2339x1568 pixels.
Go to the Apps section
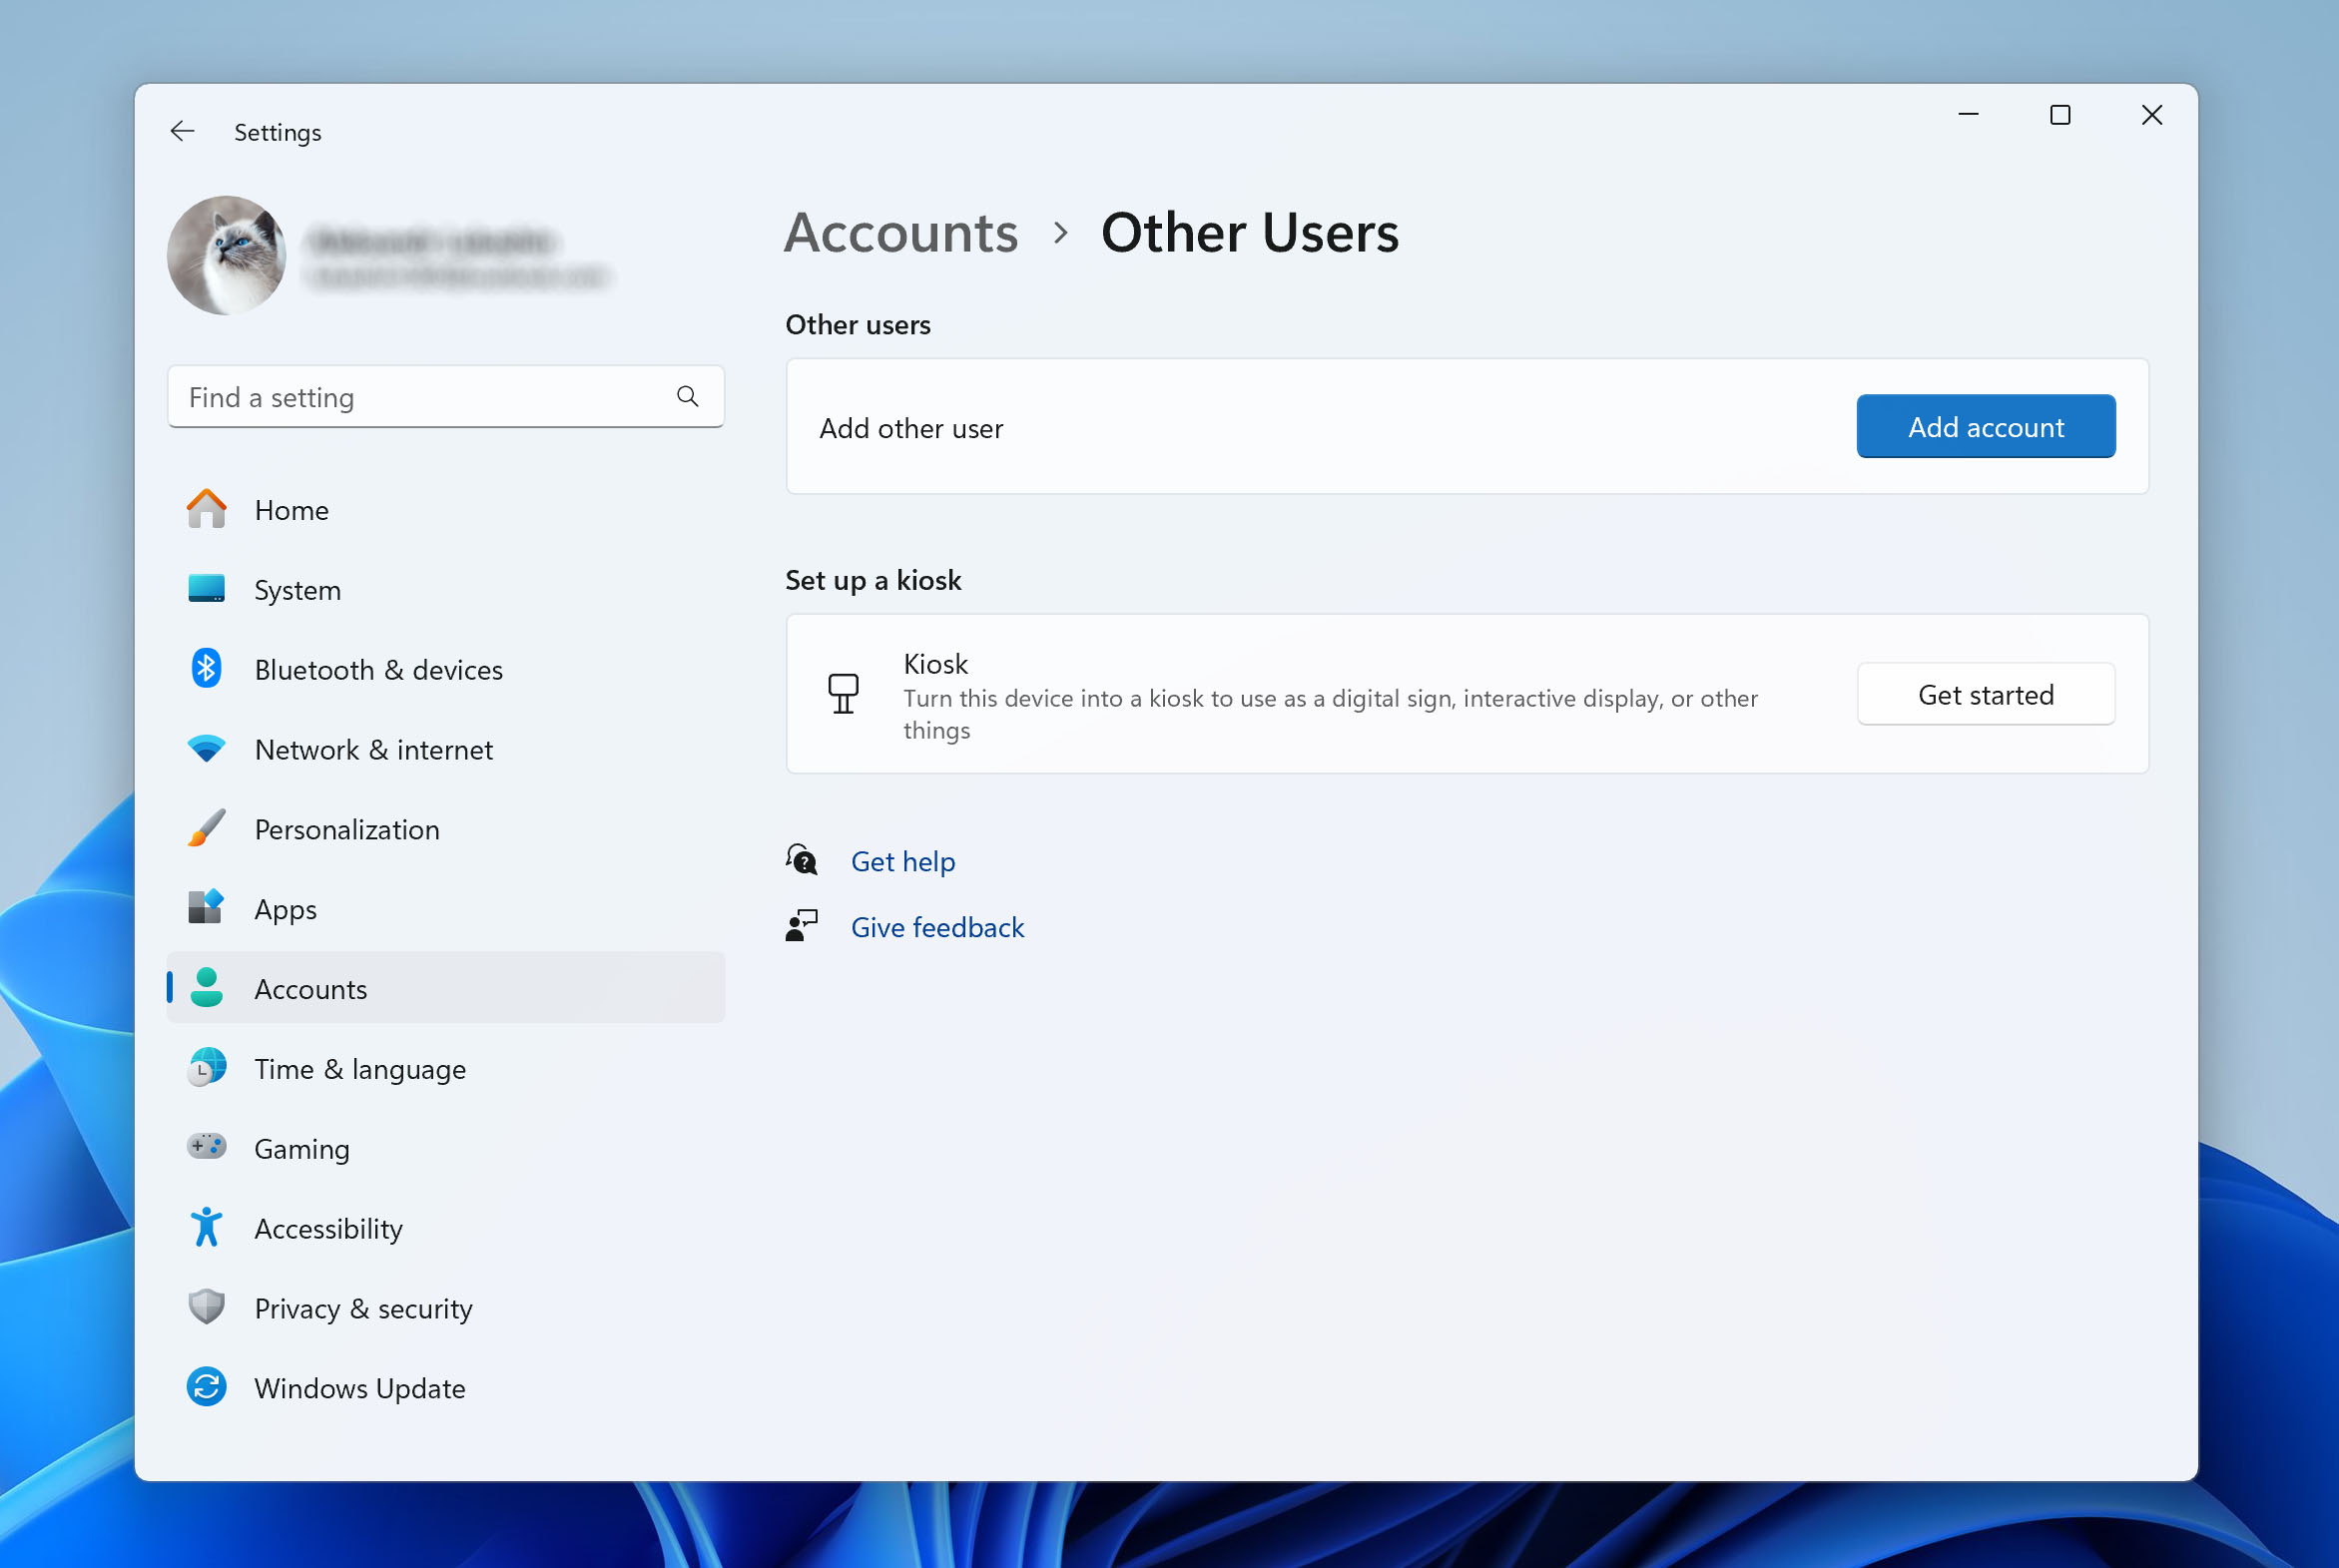pyautogui.click(x=446, y=909)
